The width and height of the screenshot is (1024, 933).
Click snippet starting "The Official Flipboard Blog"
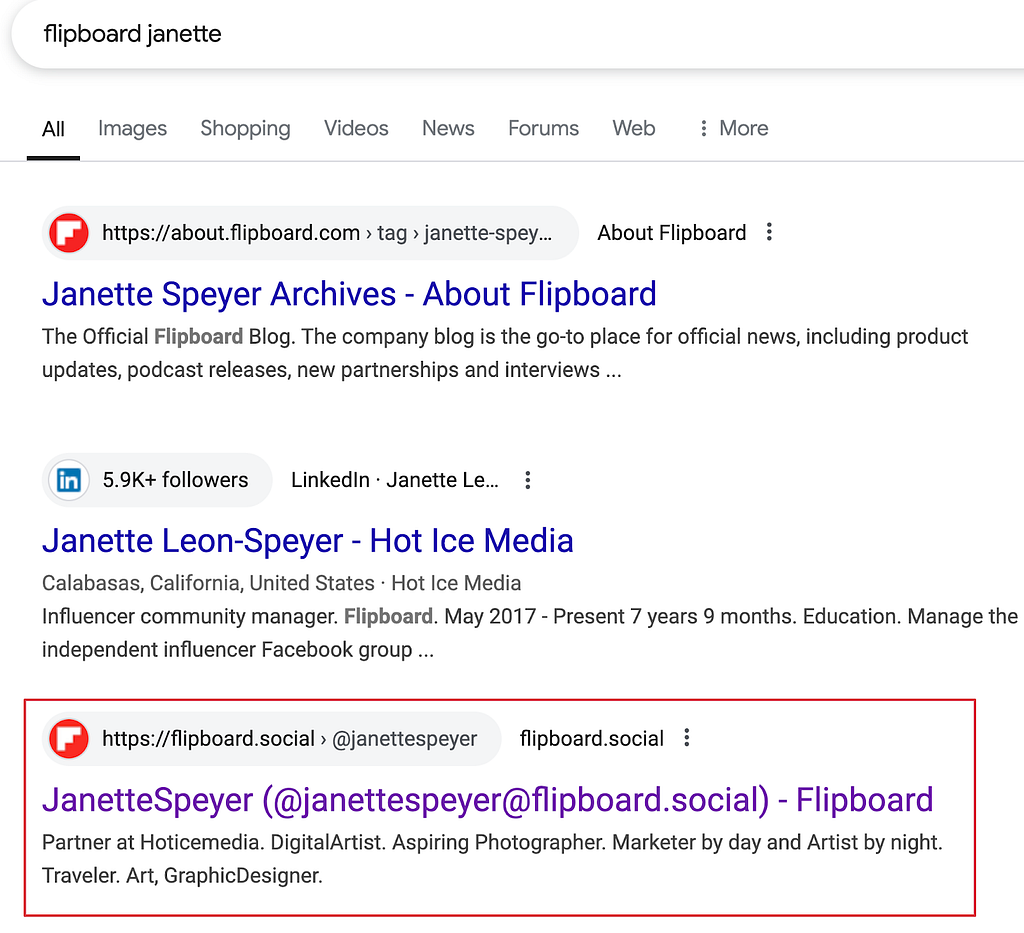tap(505, 353)
